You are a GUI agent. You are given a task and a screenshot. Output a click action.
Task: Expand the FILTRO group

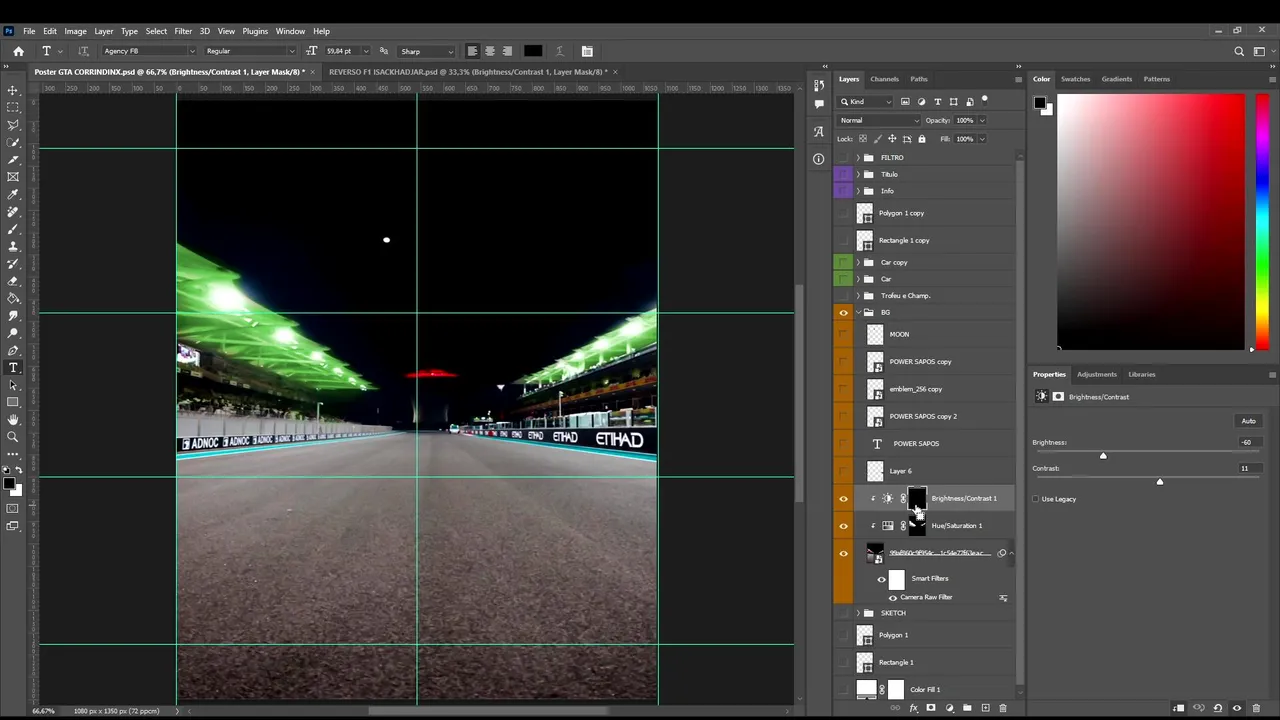pyautogui.click(x=857, y=158)
